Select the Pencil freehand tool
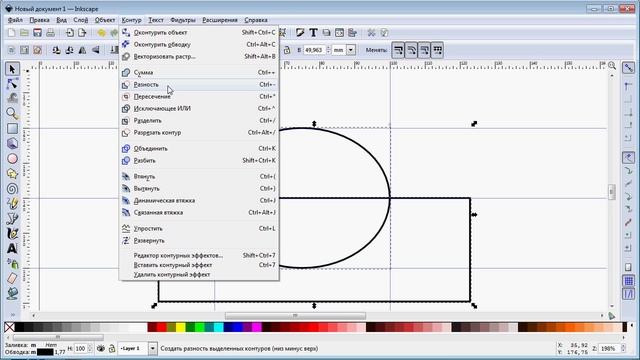640x360 pixels. pyautogui.click(x=12, y=204)
